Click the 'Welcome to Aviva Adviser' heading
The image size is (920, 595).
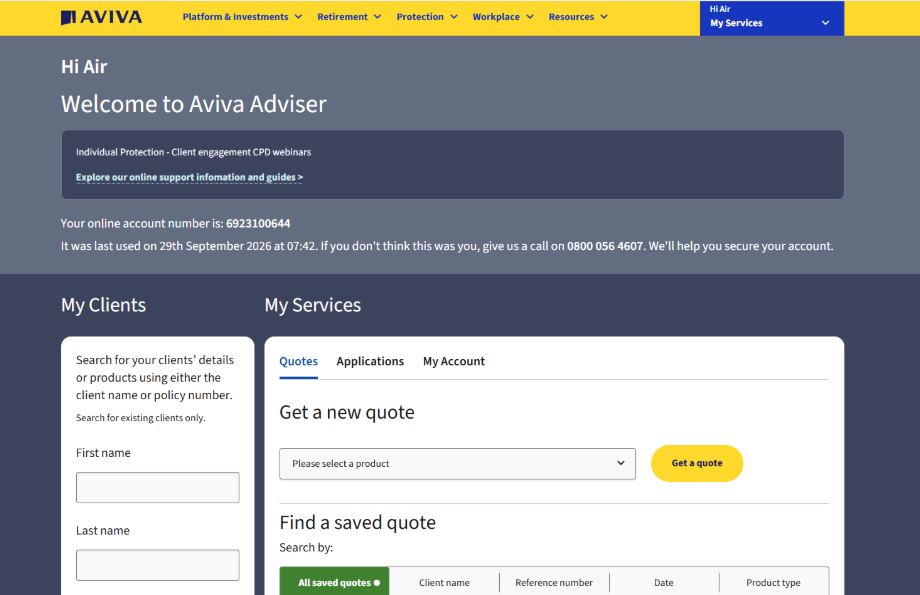(x=194, y=104)
